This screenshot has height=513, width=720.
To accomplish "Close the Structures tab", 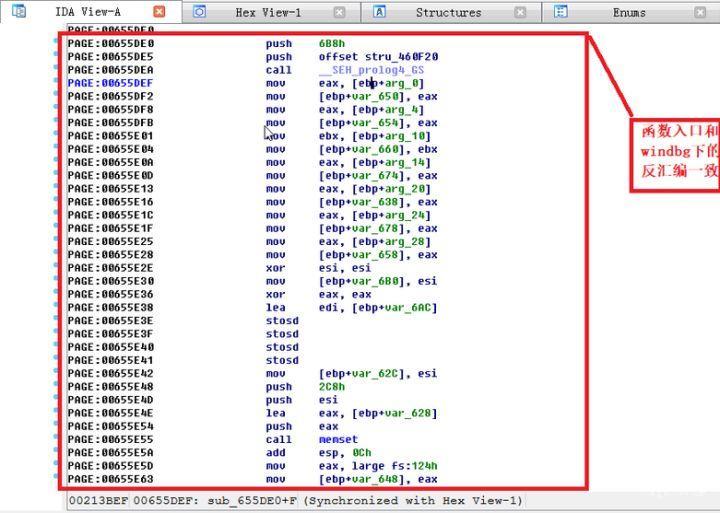I will point(520,12).
